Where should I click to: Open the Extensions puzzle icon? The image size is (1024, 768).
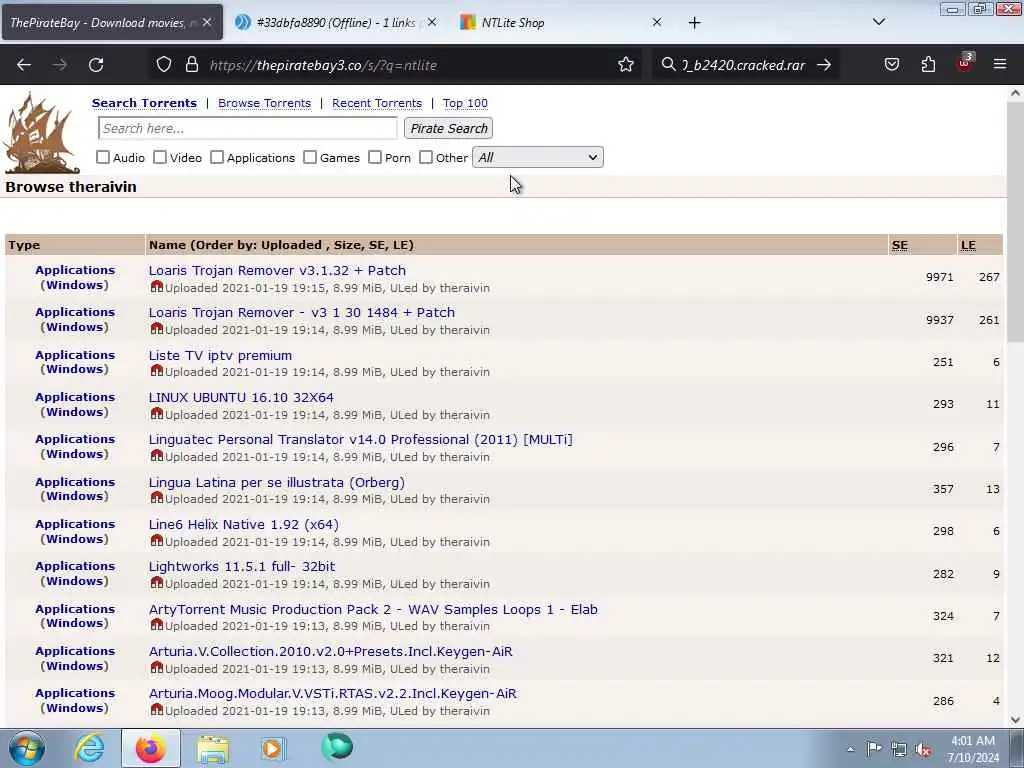pyautogui.click(x=928, y=65)
